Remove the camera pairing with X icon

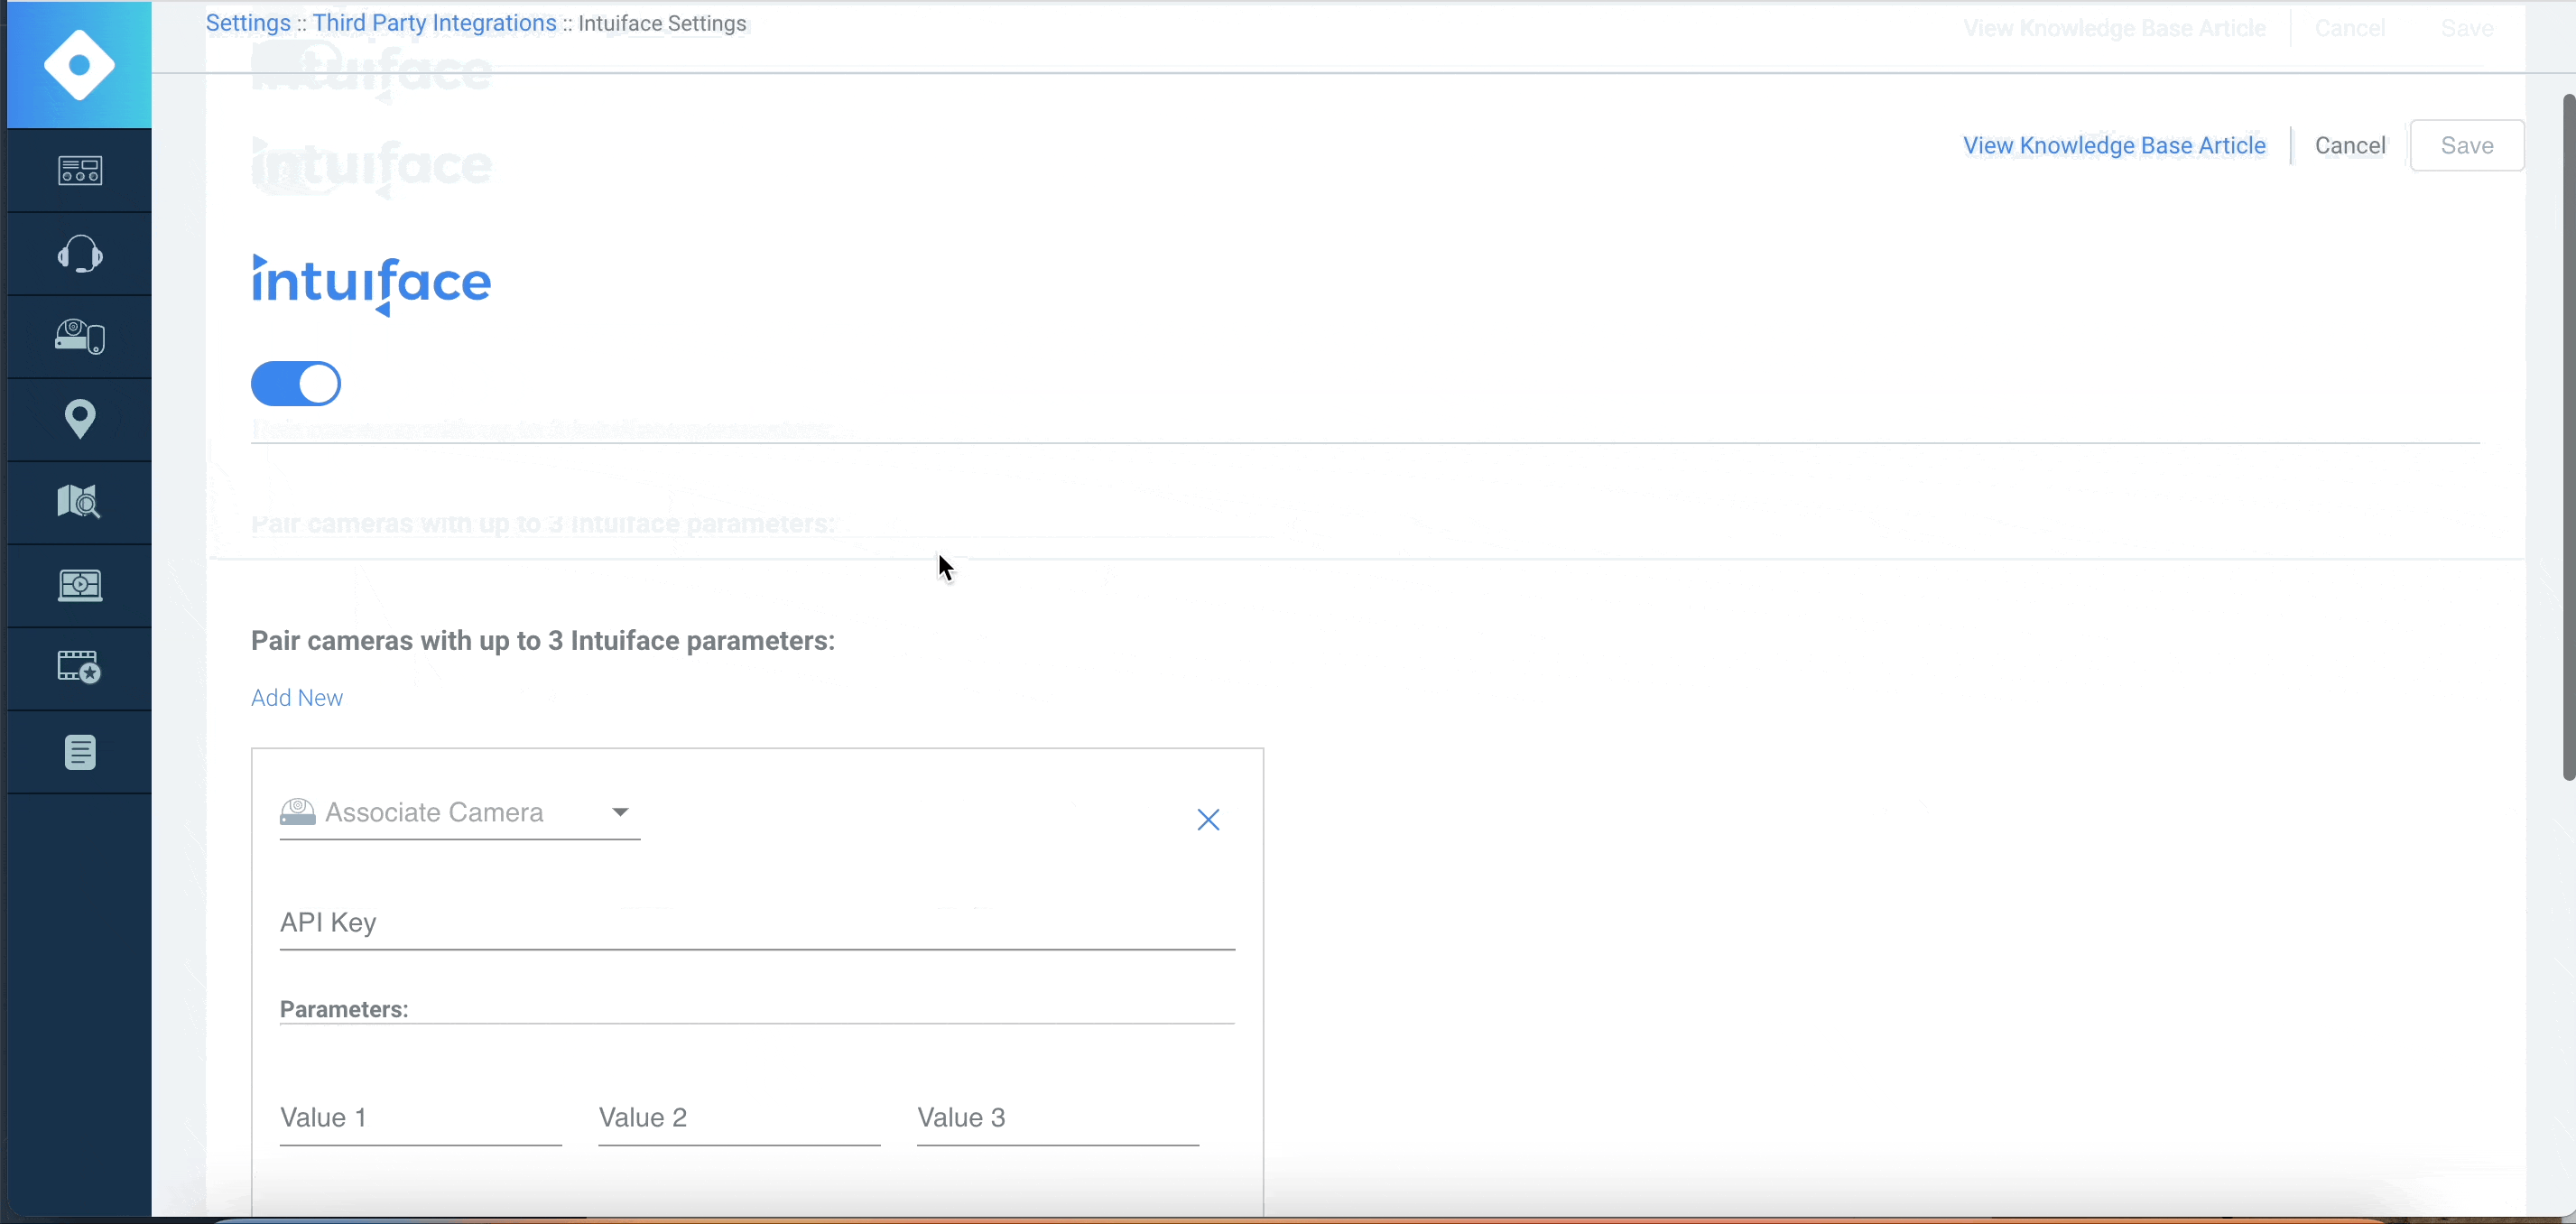(1208, 820)
